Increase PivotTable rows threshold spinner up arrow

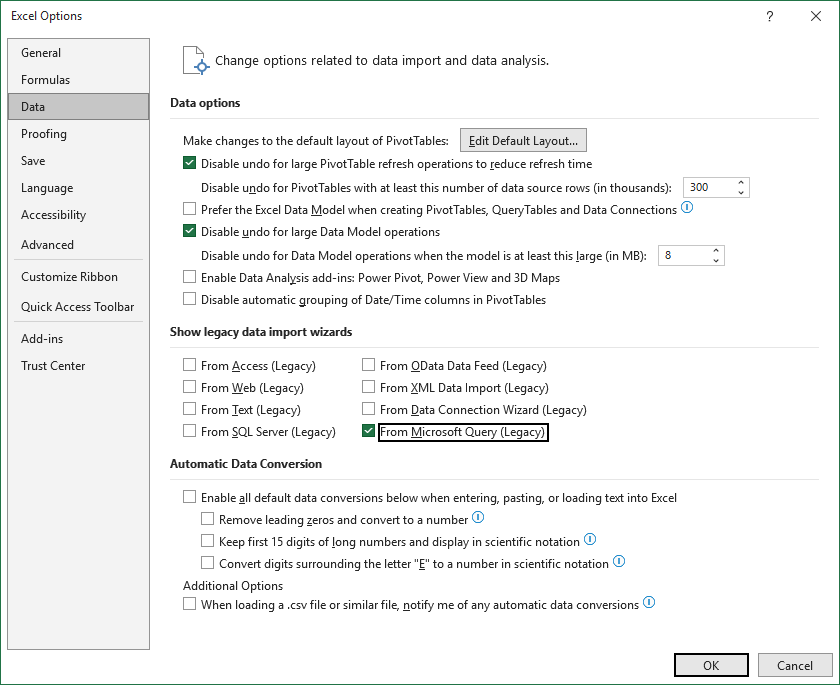[x=741, y=183]
